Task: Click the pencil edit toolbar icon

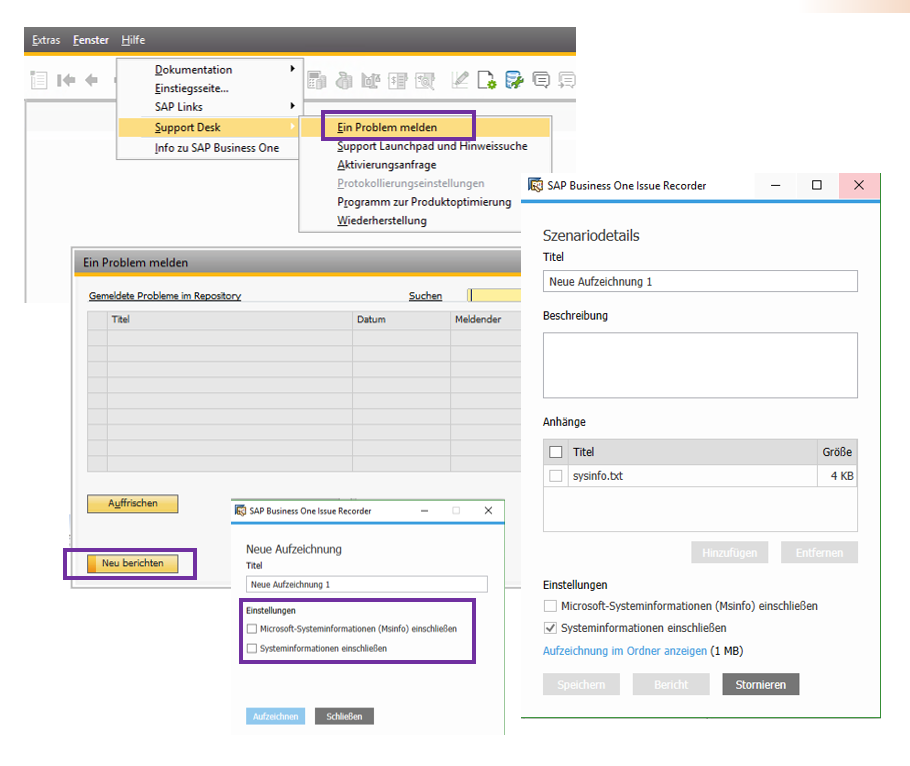Action: (x=460, y=80)
